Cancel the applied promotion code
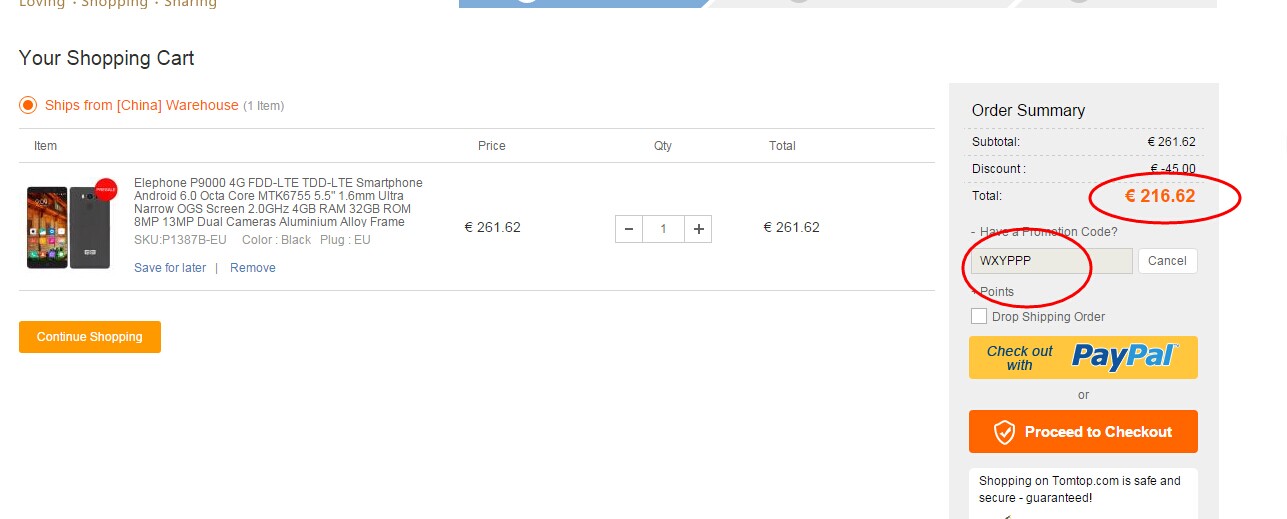This screenshot has width=1287, height=519. coord(1167,261)
